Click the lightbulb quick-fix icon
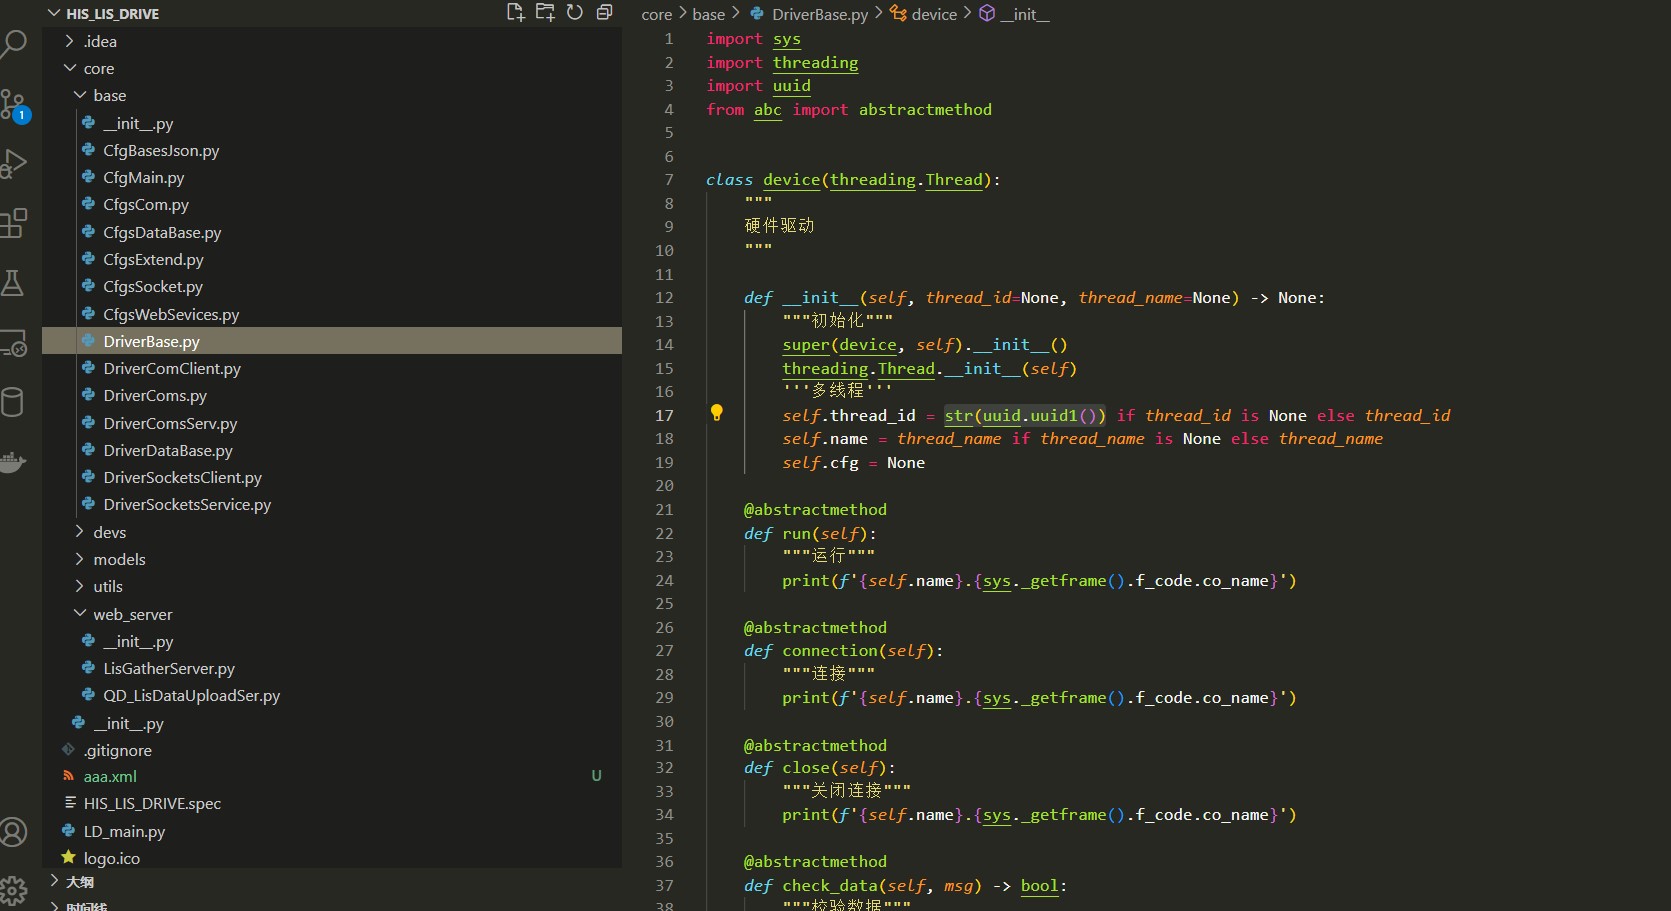Image resolution: width=1671 pixels, height=911 pixels. point(716,412)
